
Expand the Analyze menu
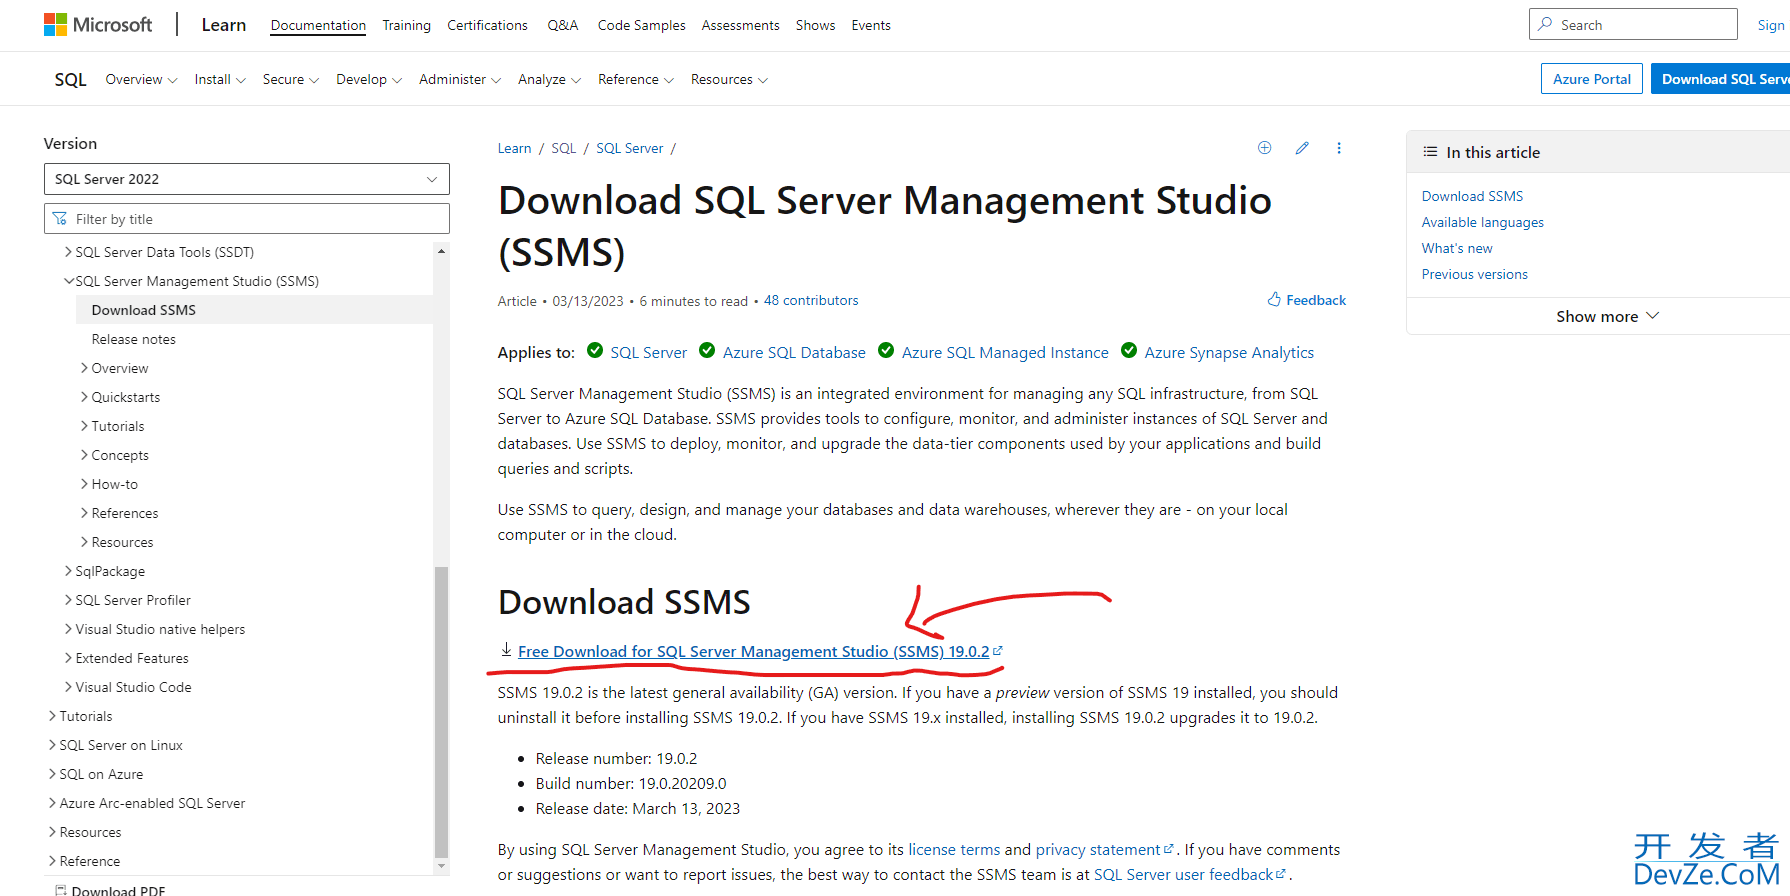coord(549,79)
